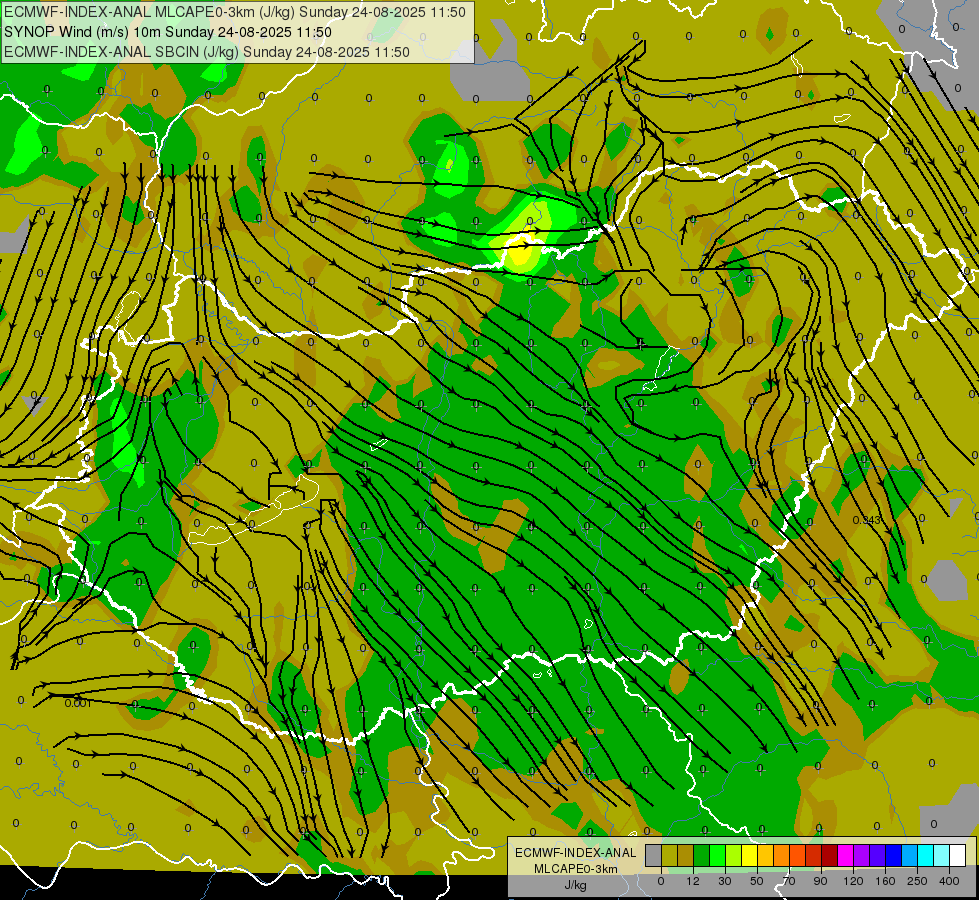Viewport: 979px width, 900px height.
Task: Click the gray swatch in the MLCAPE legend
Action: point(654,855)
